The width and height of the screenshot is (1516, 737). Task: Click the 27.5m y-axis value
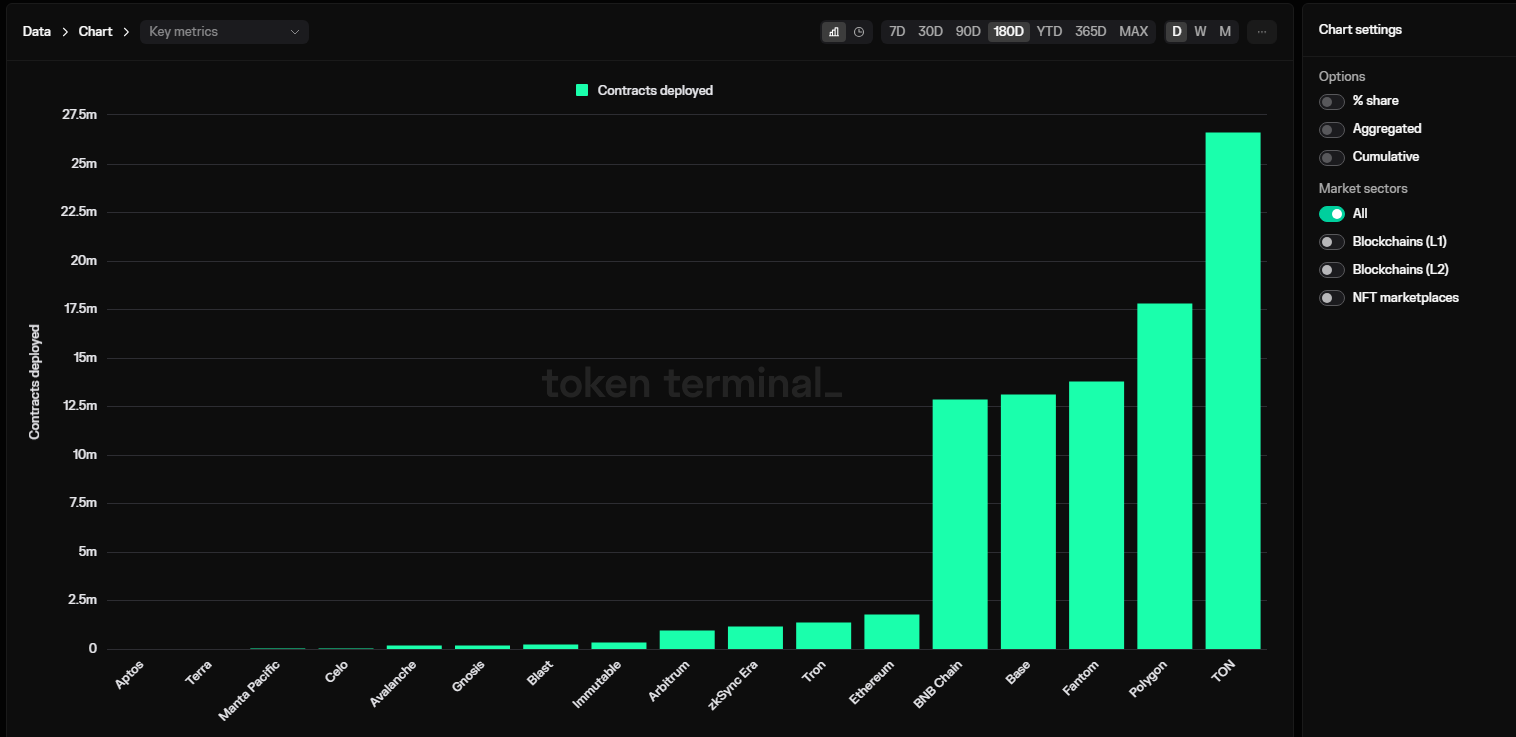click(79, 115)
